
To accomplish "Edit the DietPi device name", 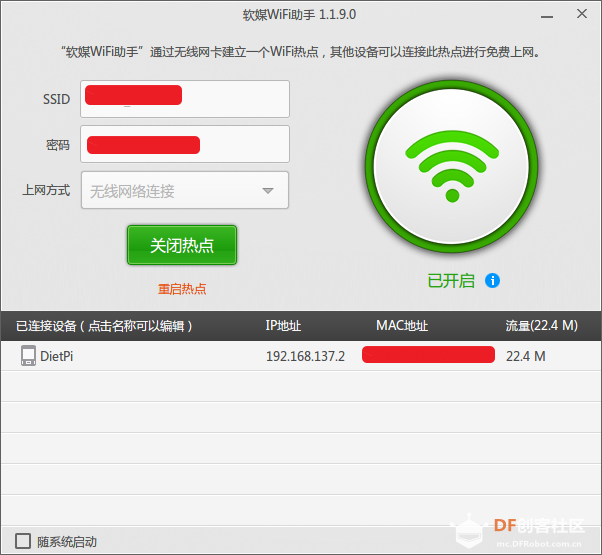I will (56, 356).
